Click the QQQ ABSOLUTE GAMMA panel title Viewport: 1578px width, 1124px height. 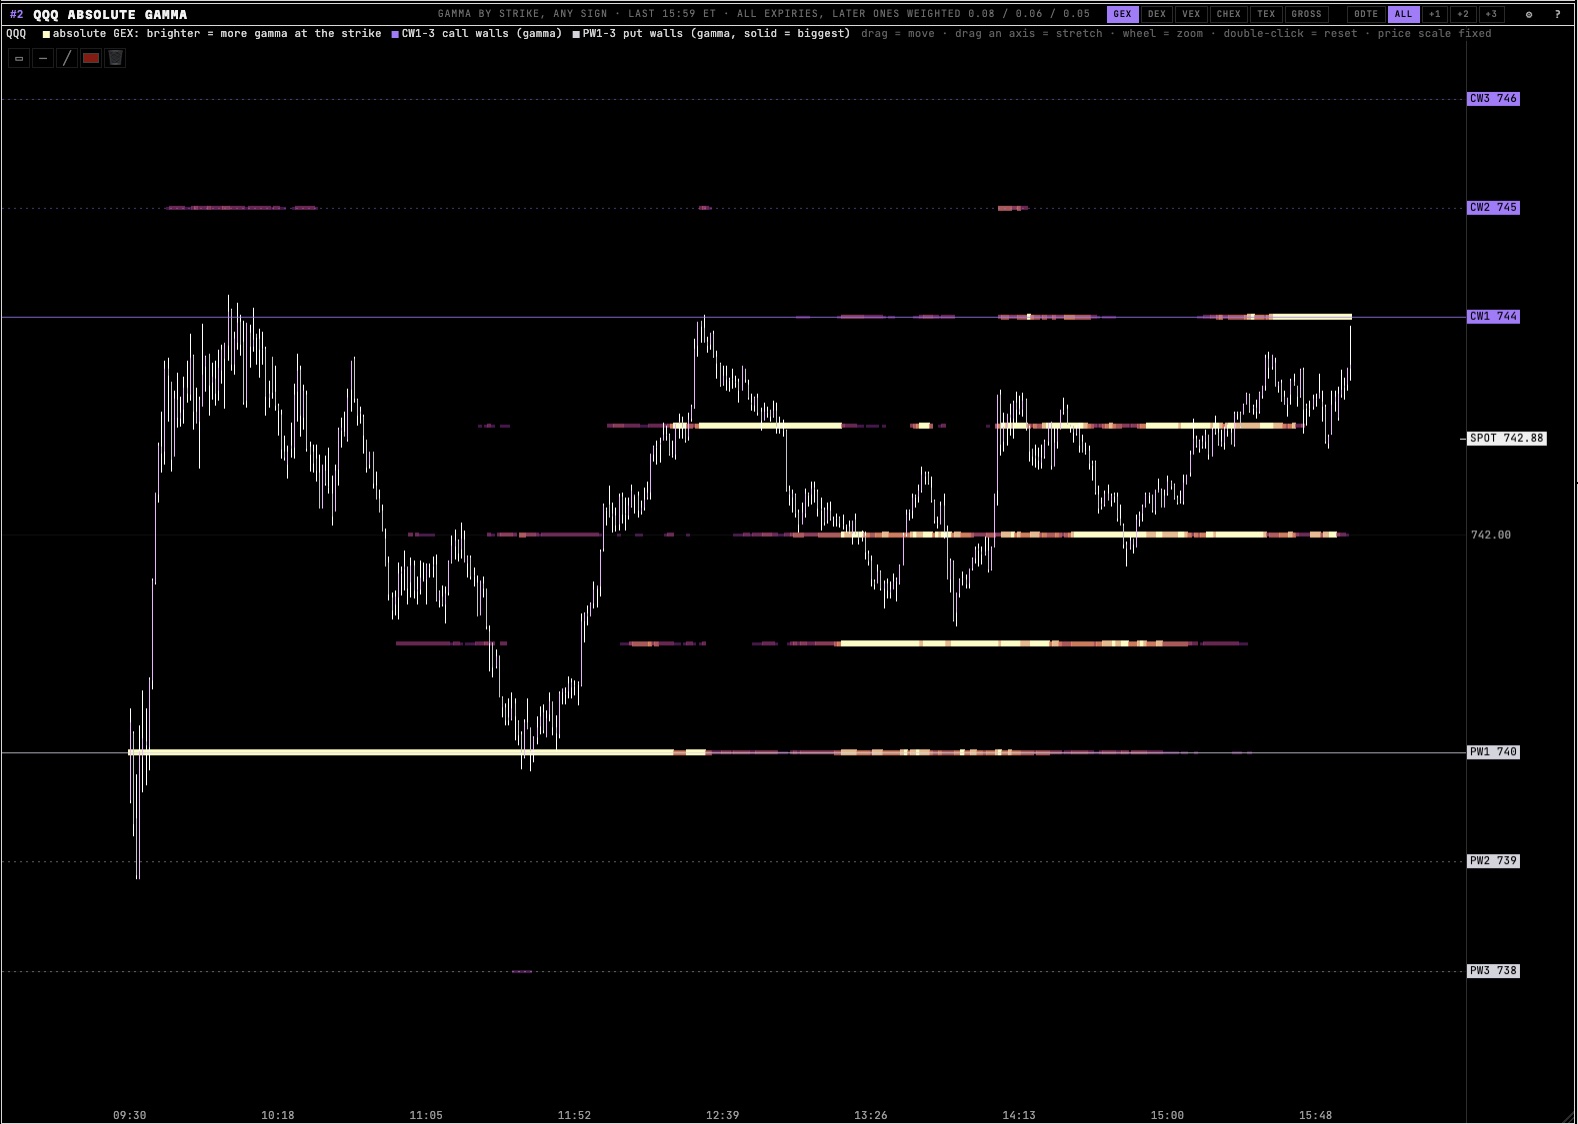[110, 14]
